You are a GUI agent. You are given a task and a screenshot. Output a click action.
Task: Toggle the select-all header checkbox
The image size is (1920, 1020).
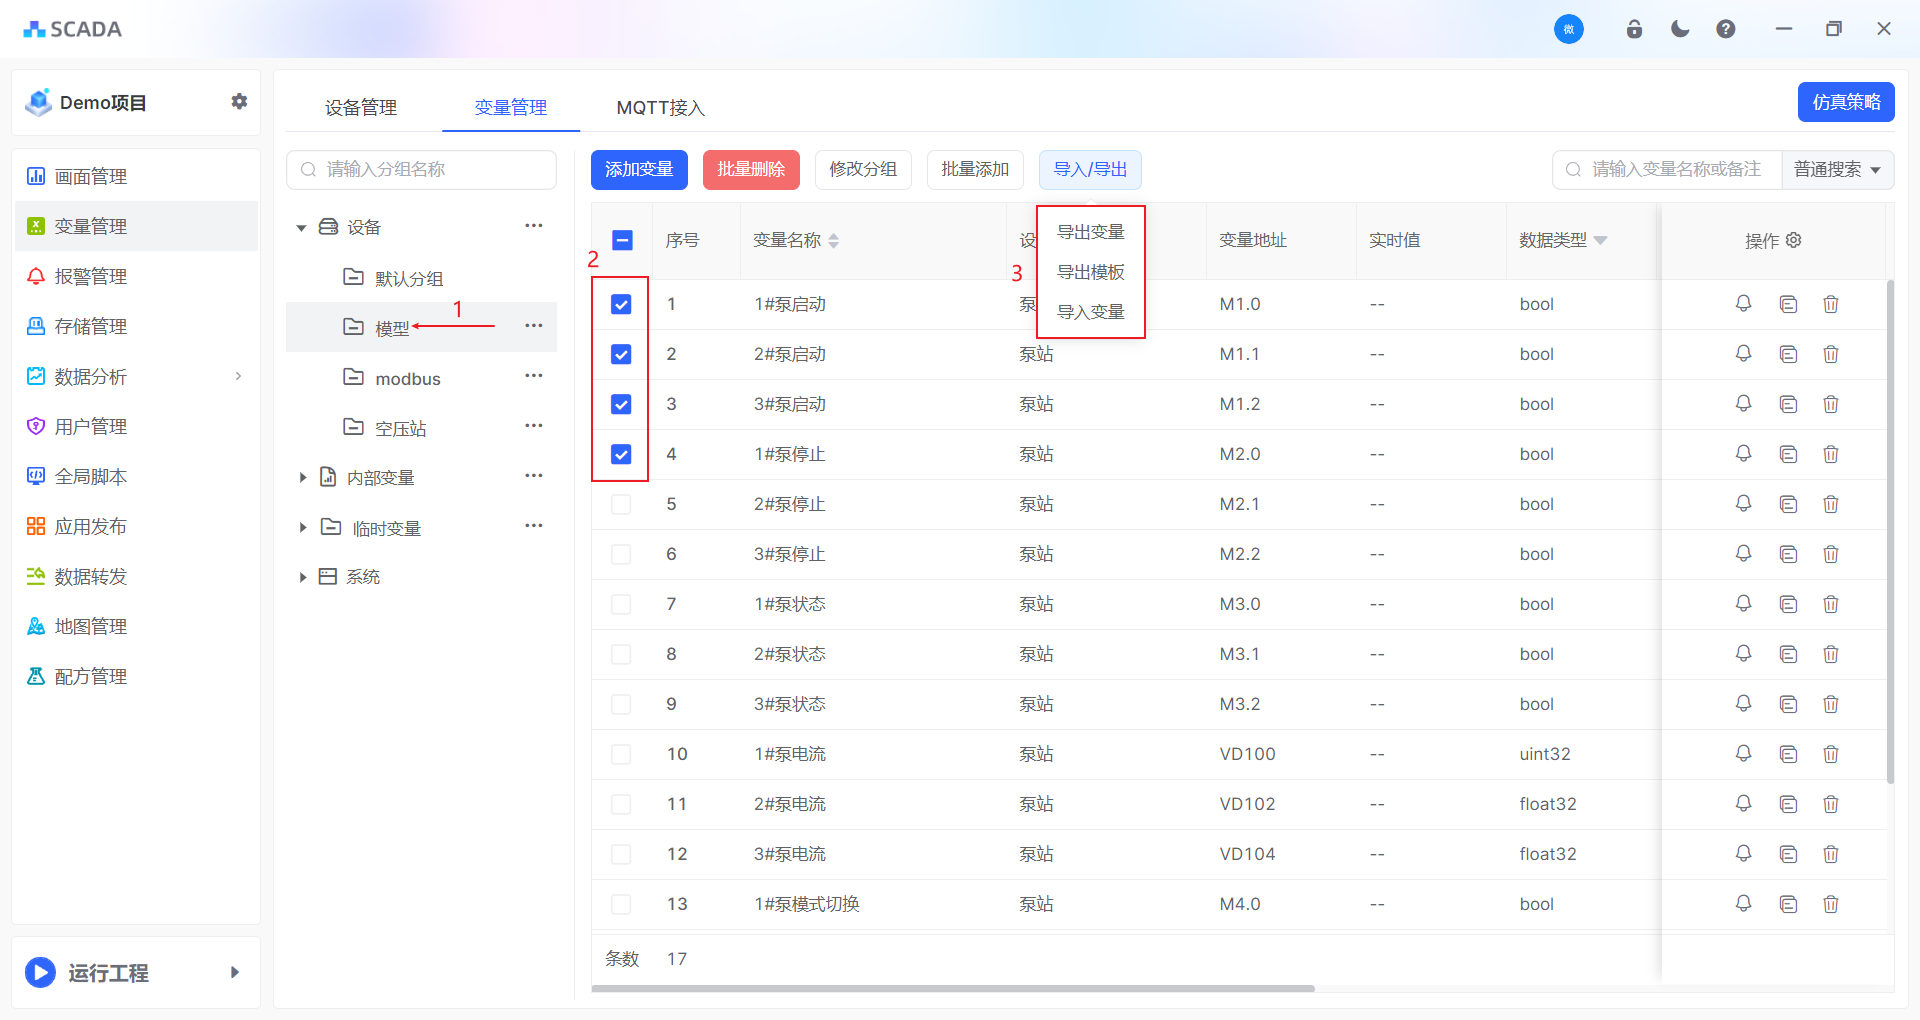[622, 240]
